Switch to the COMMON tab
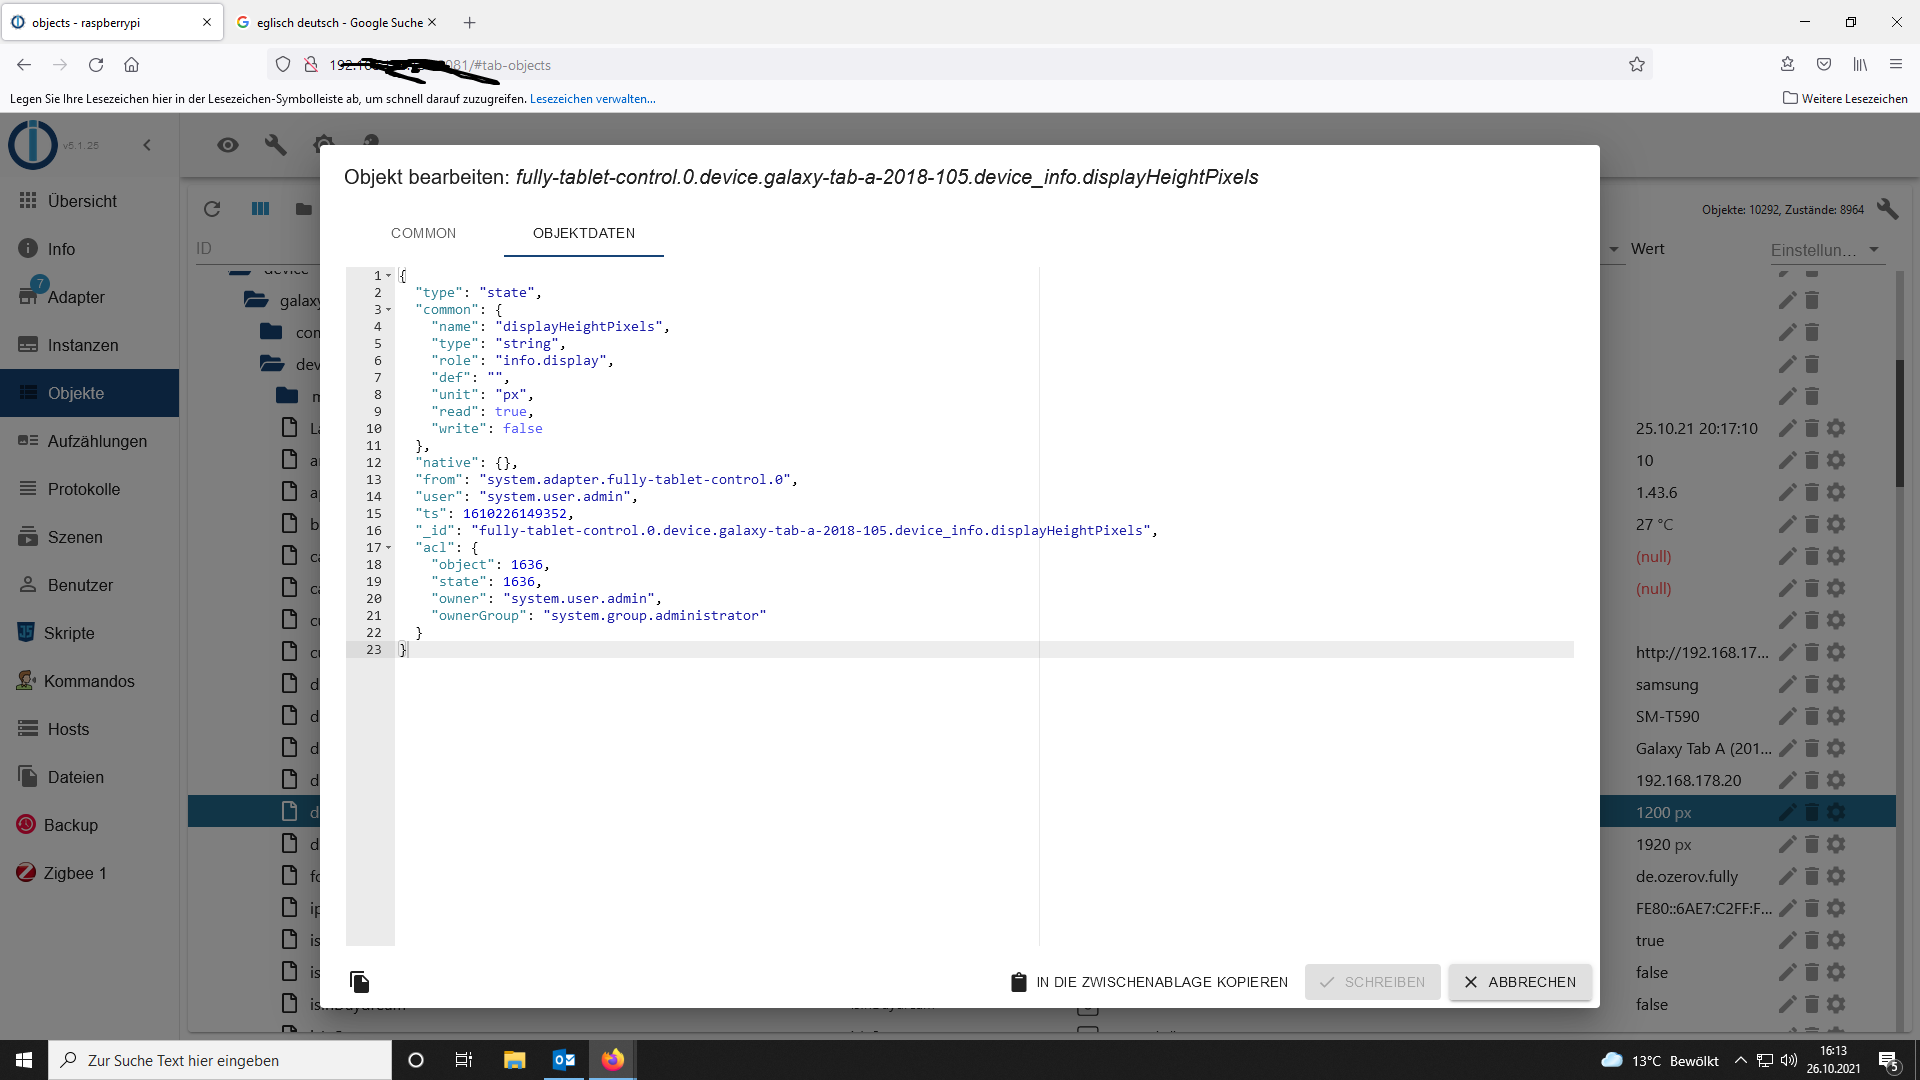Image resolution: width=1920 pixels, height=1080 pixels. pos(423,233)
